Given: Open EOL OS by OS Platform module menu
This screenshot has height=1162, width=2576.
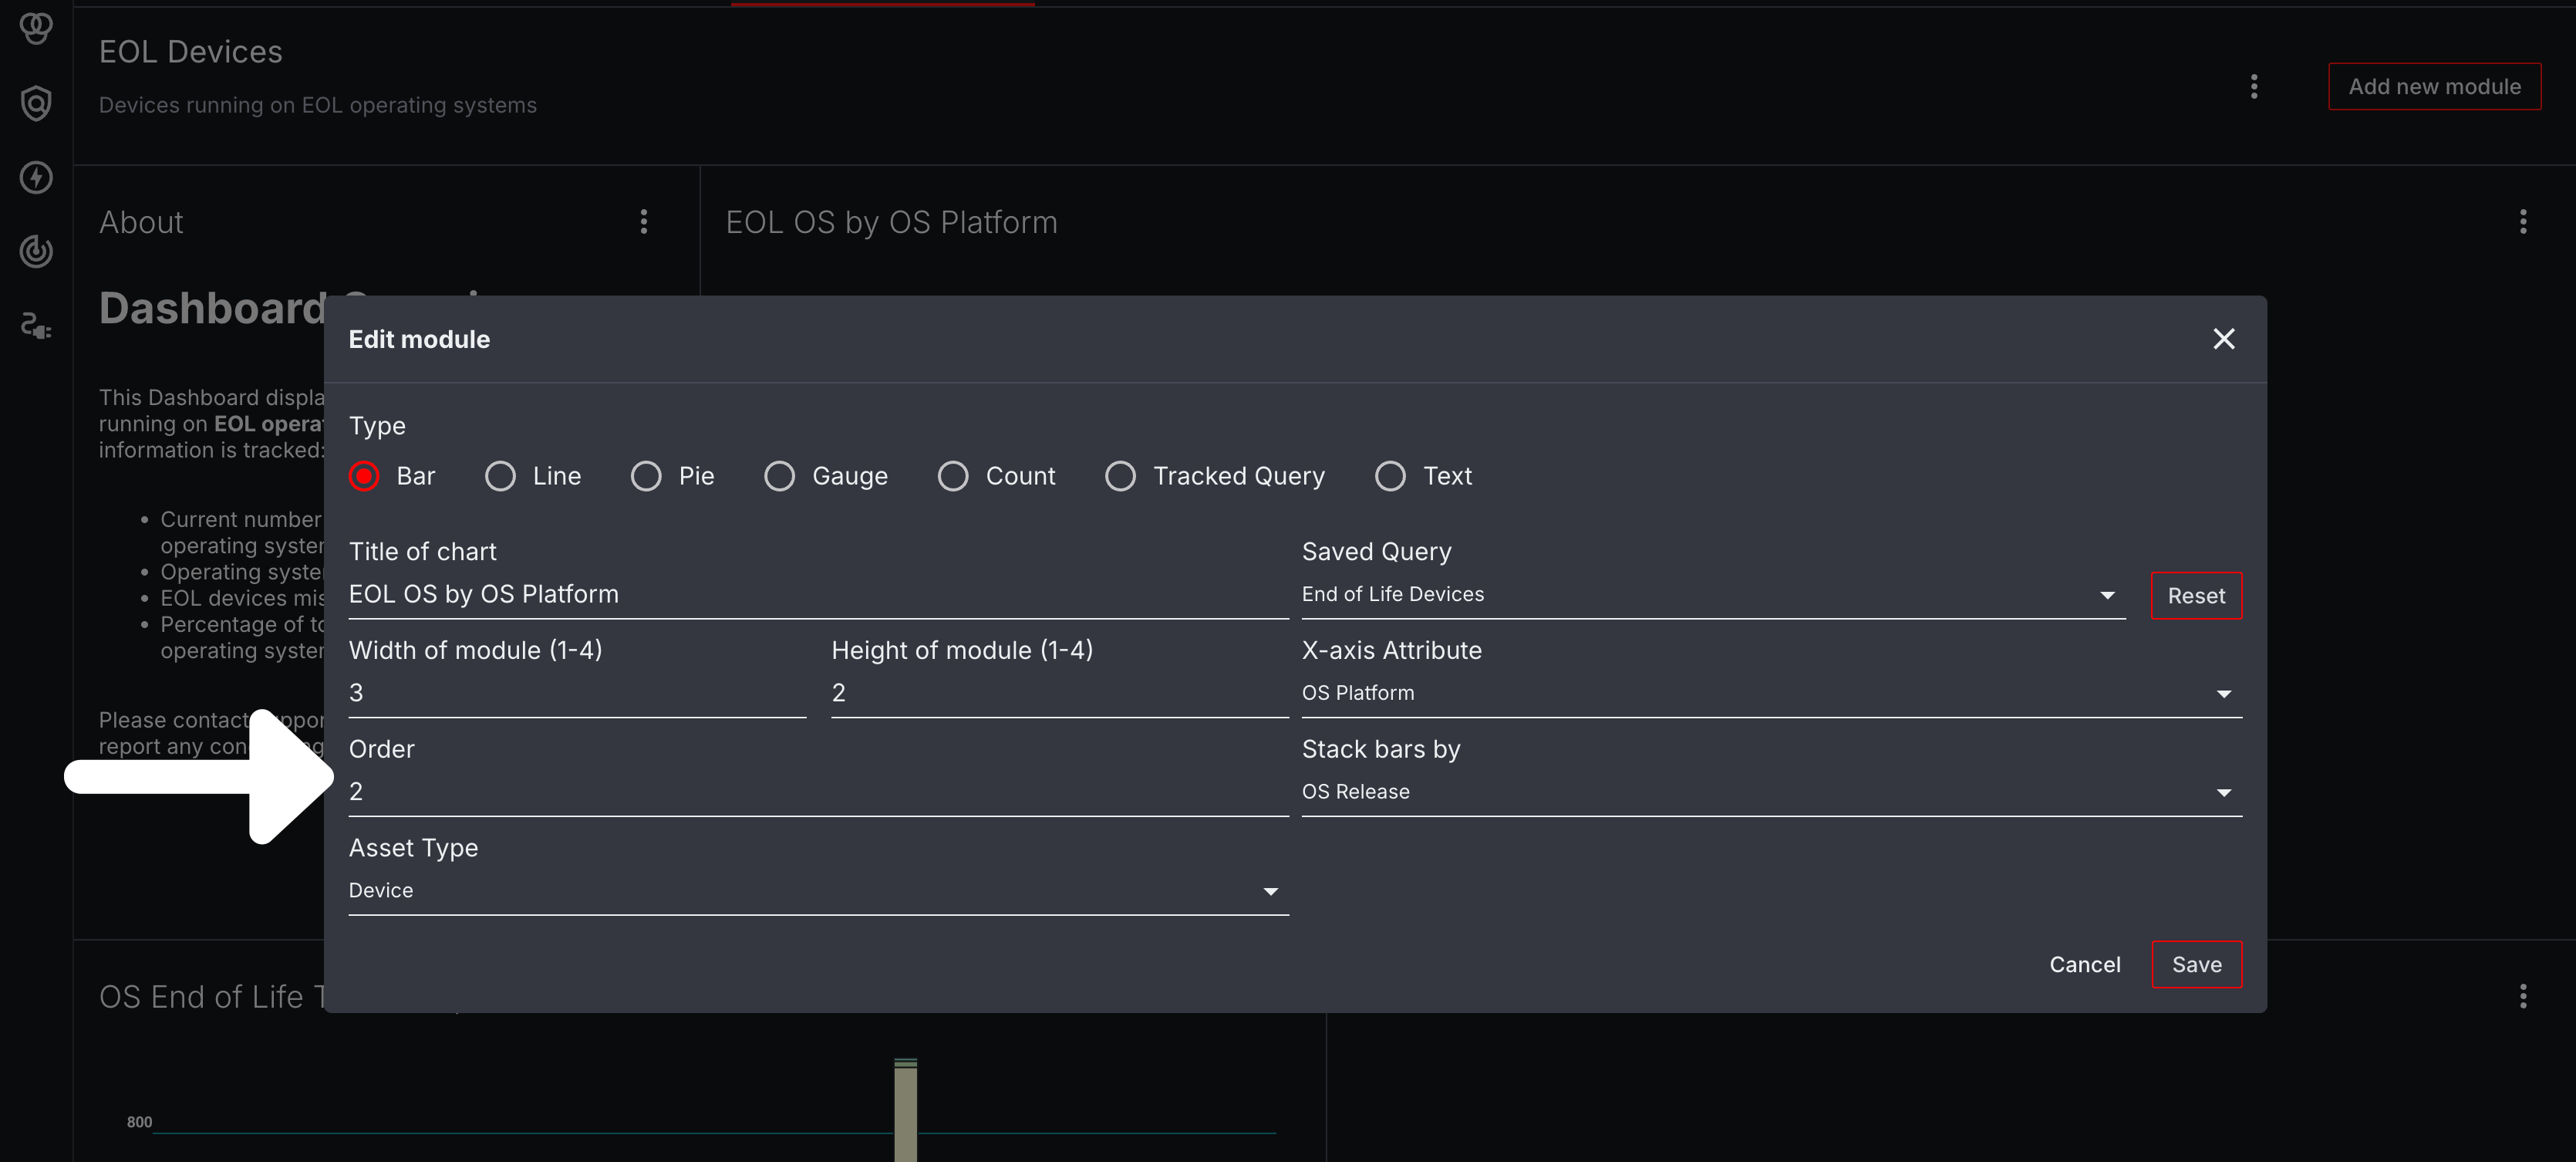Looking at the screenshot, I should pos(2523,222).
